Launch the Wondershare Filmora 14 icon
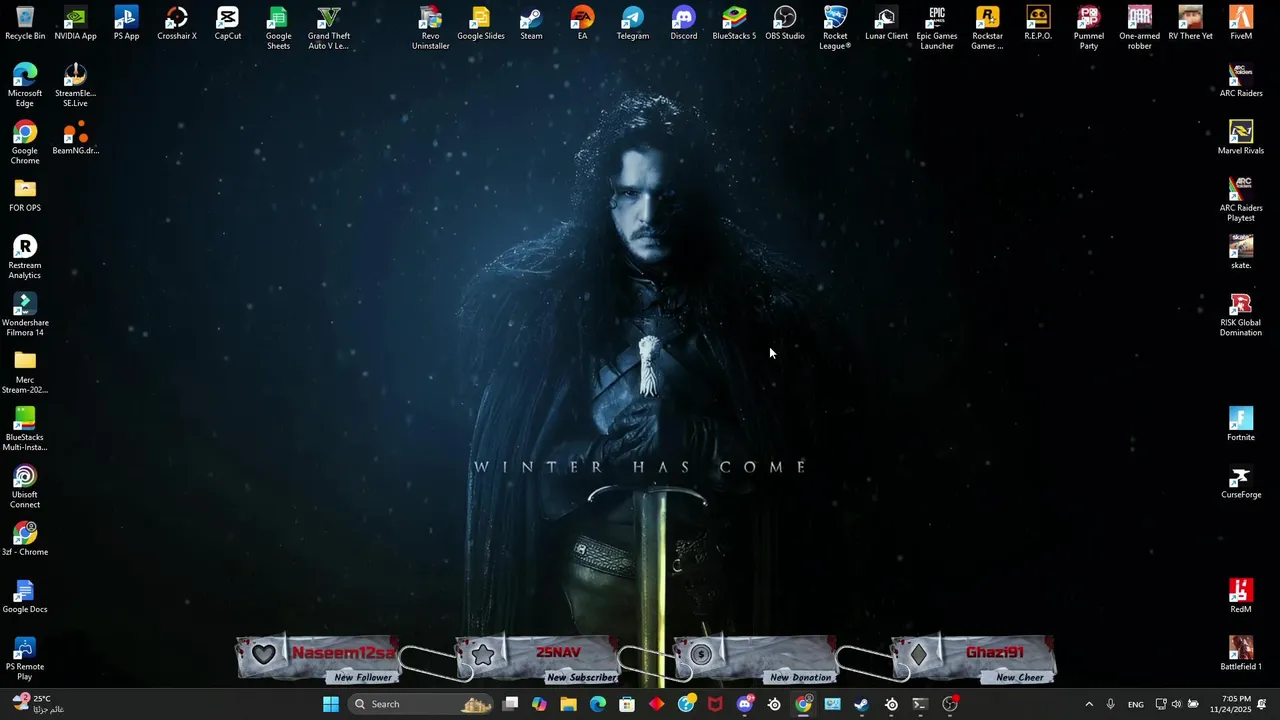The image size is (1280, 720). (x=25, y=315)
